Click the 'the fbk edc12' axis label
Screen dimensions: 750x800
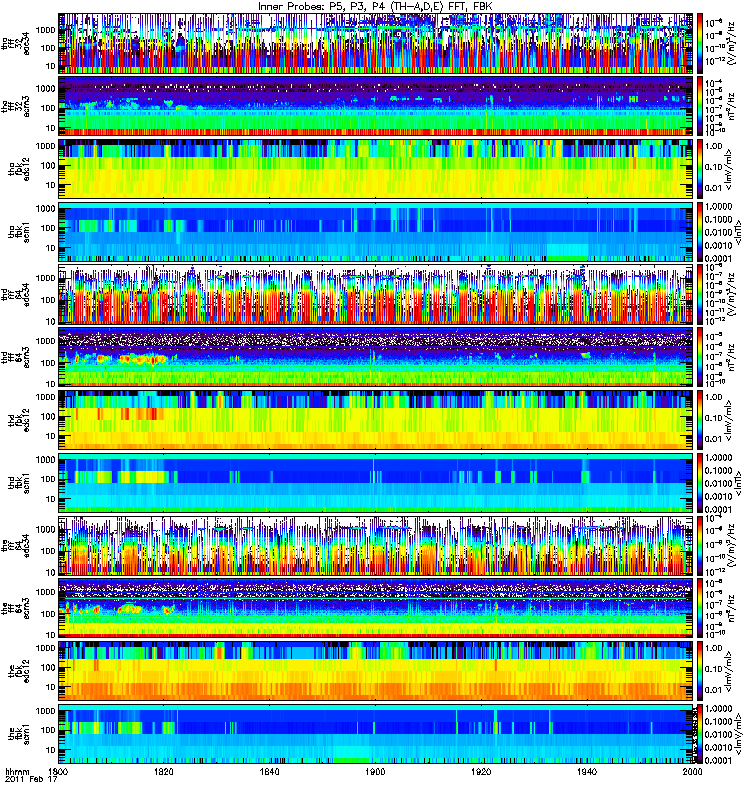(19, 672)
